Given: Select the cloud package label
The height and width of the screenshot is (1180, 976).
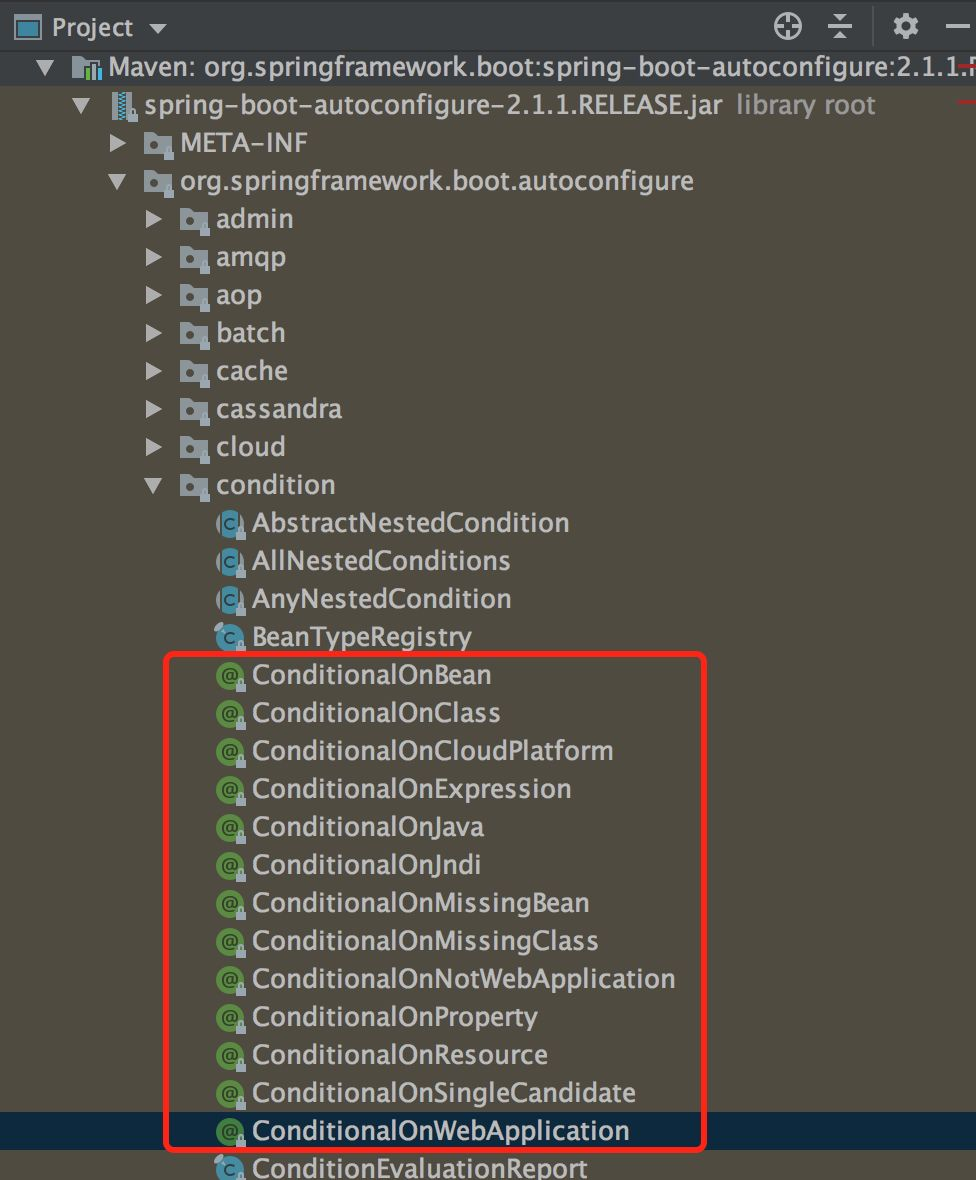Looking at the screenshot, I should [251, 447].
